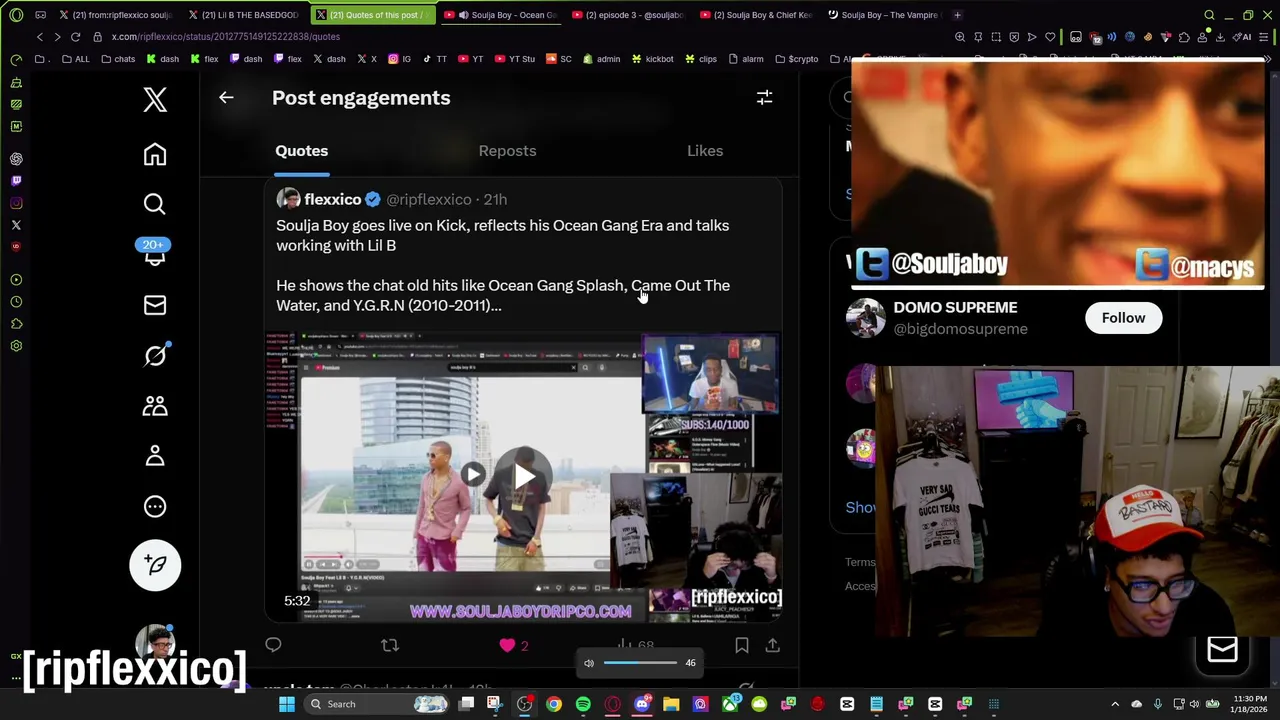The image size is (1280, 720).
Task: Click the snapshot selection toolbar icon
Action: (x=996, y=37)
